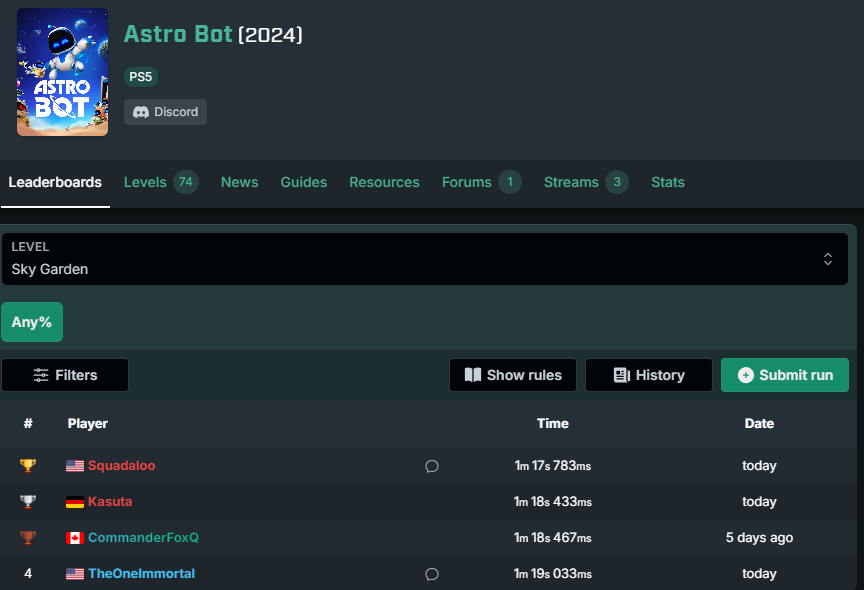Click the Streams count badge 3
The width and height of the screenshot is (864, 590).
pyautogui.click(x=617, y=182)
